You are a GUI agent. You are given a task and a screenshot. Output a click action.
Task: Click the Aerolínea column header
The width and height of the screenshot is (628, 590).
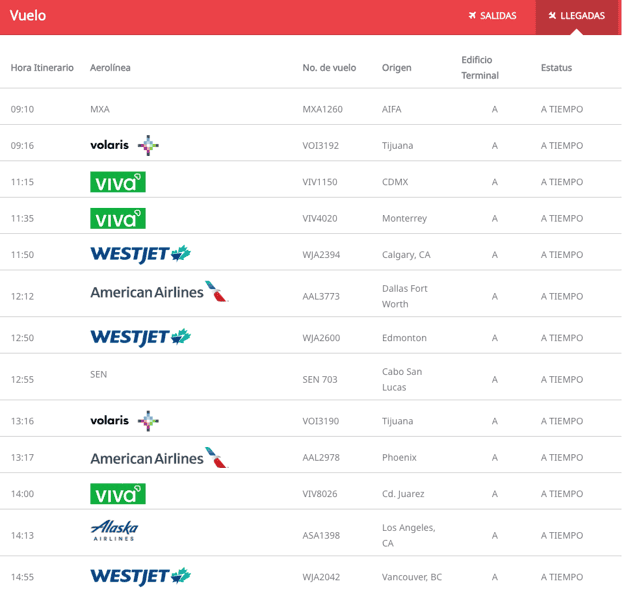tap(110, 68)
